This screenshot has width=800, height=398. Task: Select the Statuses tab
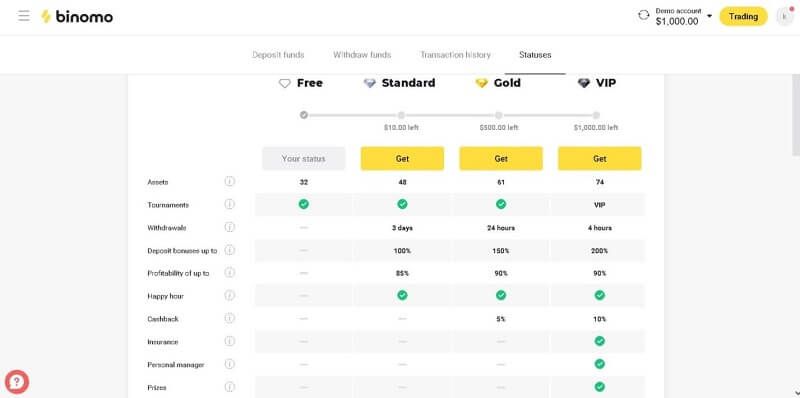tap(535, 55)
